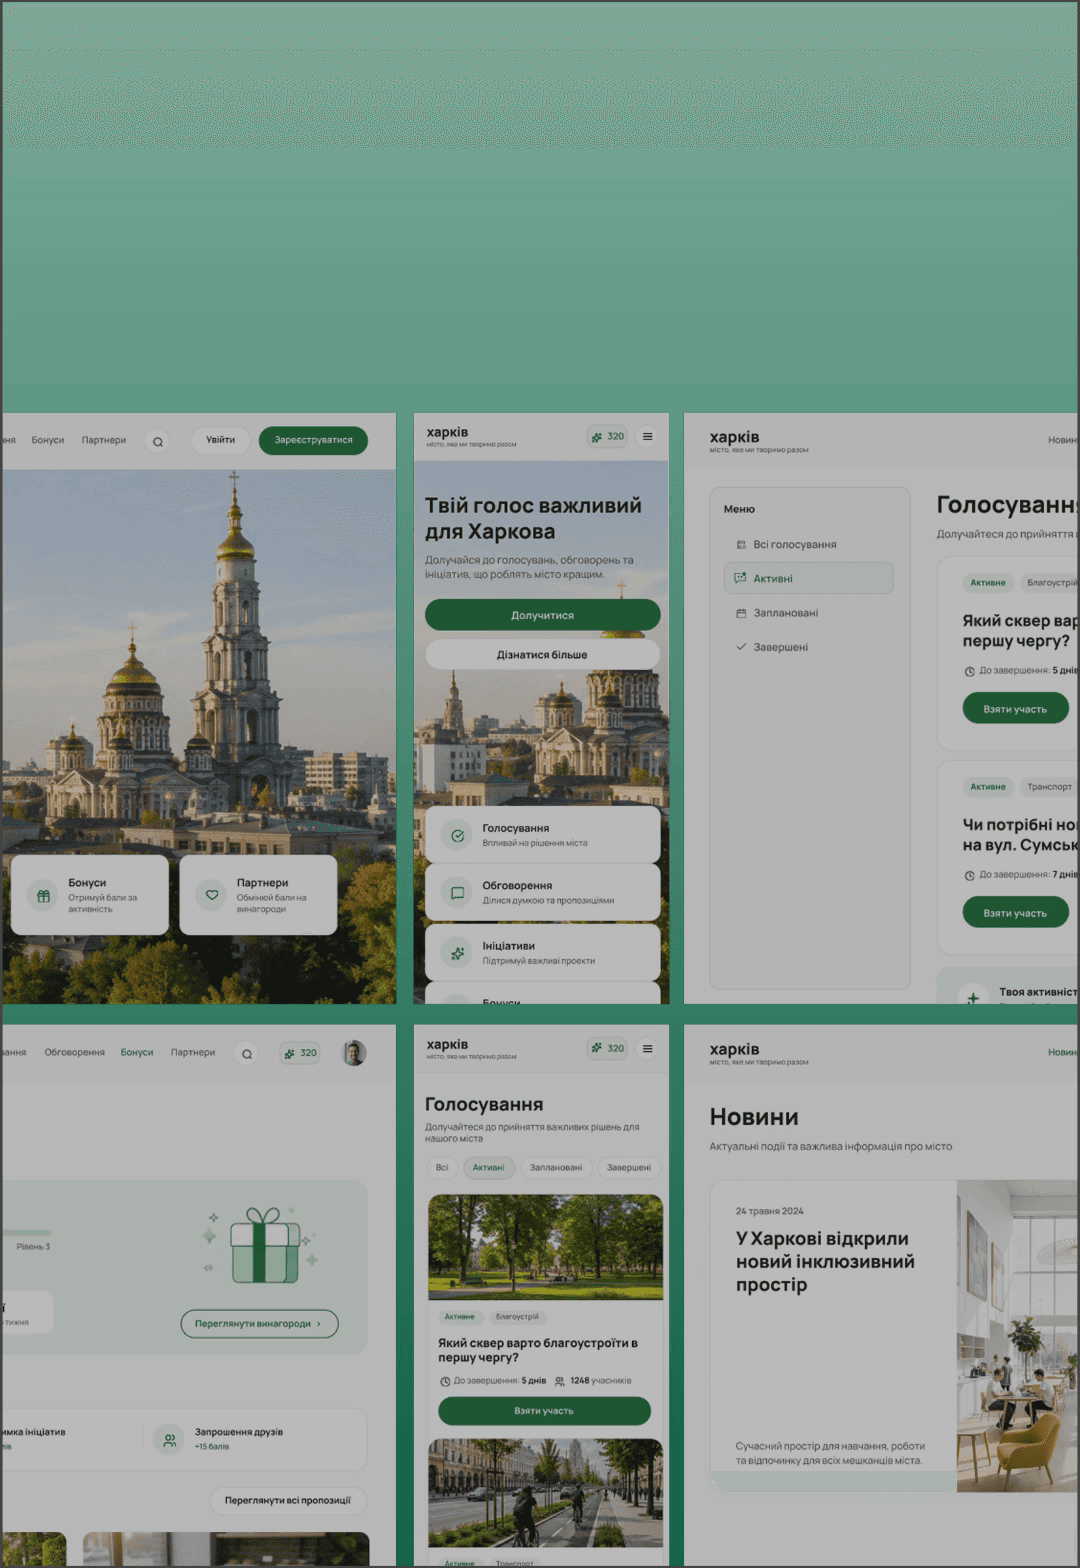Viewport: 1080px width, 1568px height.
Task: Click the 'Увійти' button
Action: click(221, 440)
